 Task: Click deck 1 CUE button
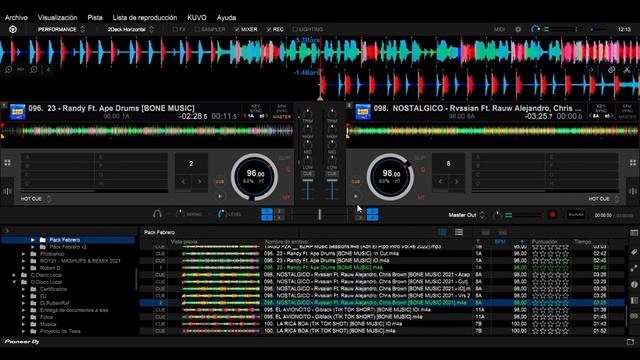[x=220, y=182]
